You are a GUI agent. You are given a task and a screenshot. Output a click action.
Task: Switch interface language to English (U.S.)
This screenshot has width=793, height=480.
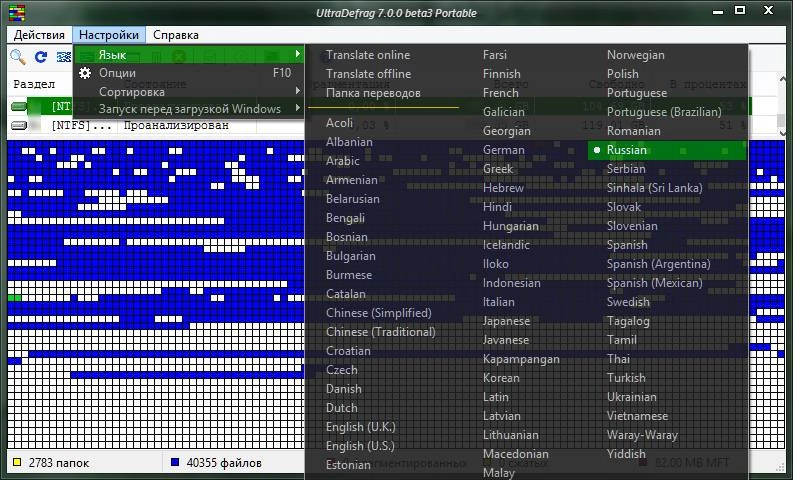tap(360, 446)
